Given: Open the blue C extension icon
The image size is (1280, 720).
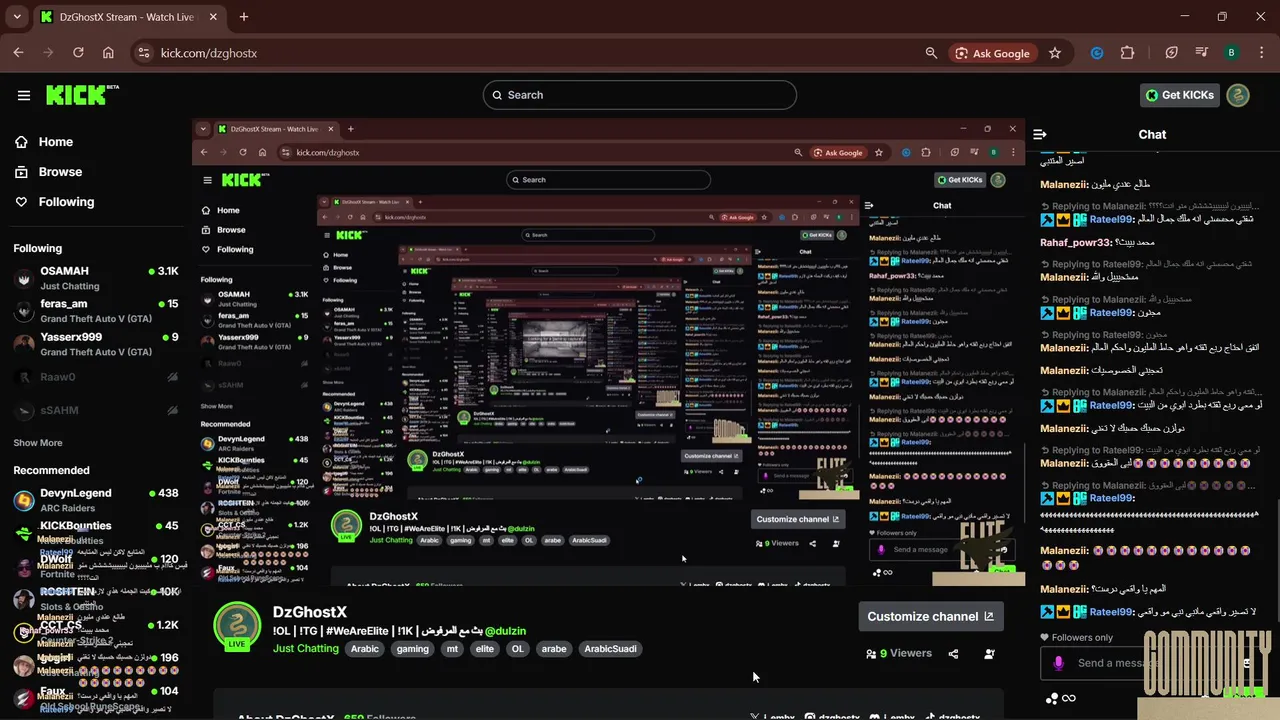Looking at the screenshot, I should point(1097,53).
